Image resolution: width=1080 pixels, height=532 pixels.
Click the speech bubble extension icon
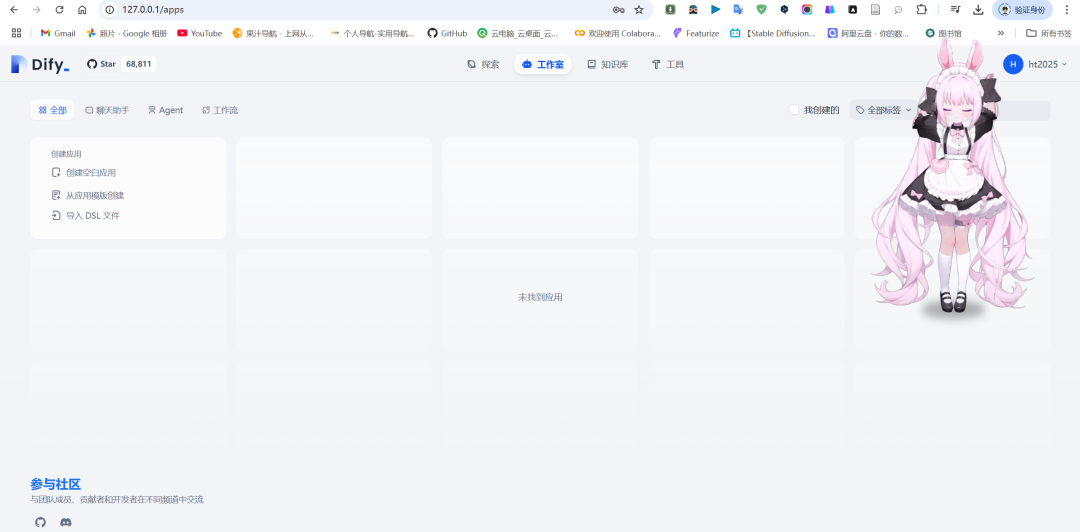click(x=898, y=10)
